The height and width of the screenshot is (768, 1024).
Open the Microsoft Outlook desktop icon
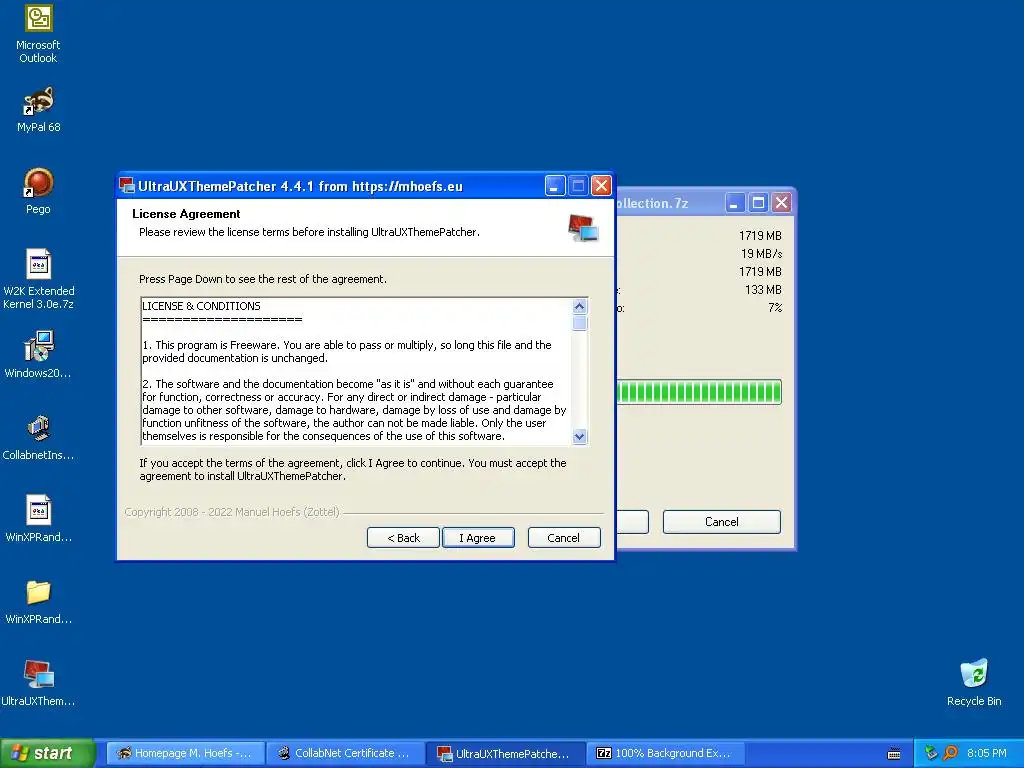click(38, 34)
